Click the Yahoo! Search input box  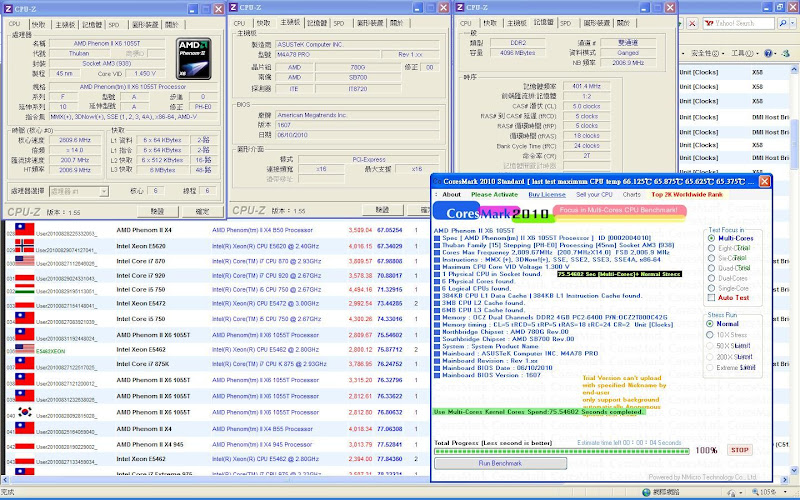738,23
